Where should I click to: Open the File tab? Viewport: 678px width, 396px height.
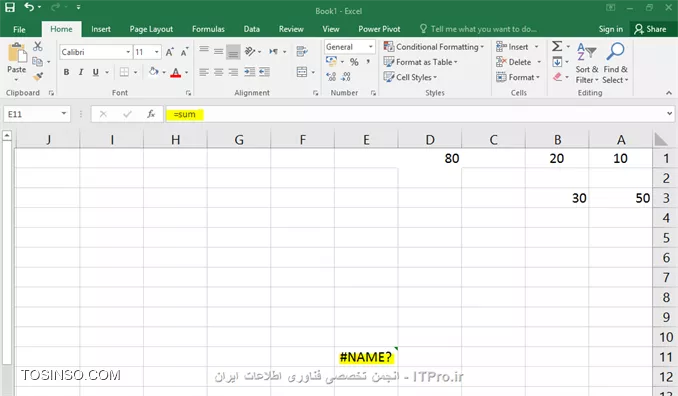[x=19, y=29]
